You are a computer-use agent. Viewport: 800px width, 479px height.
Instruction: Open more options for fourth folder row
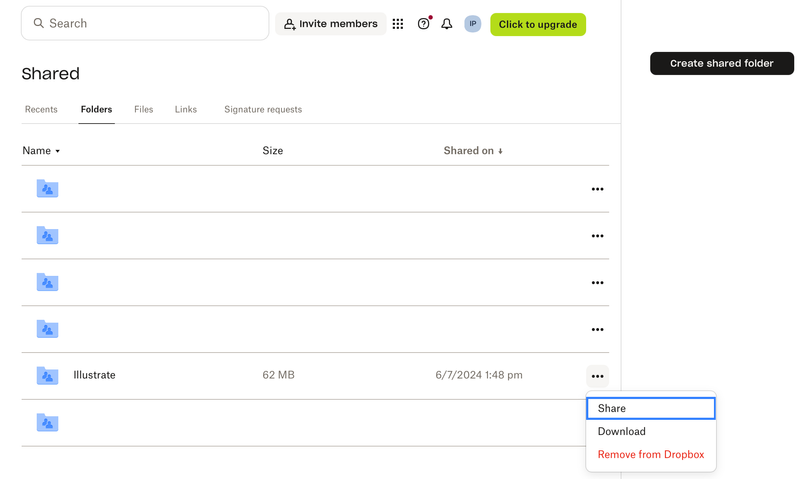coord(597,329)
